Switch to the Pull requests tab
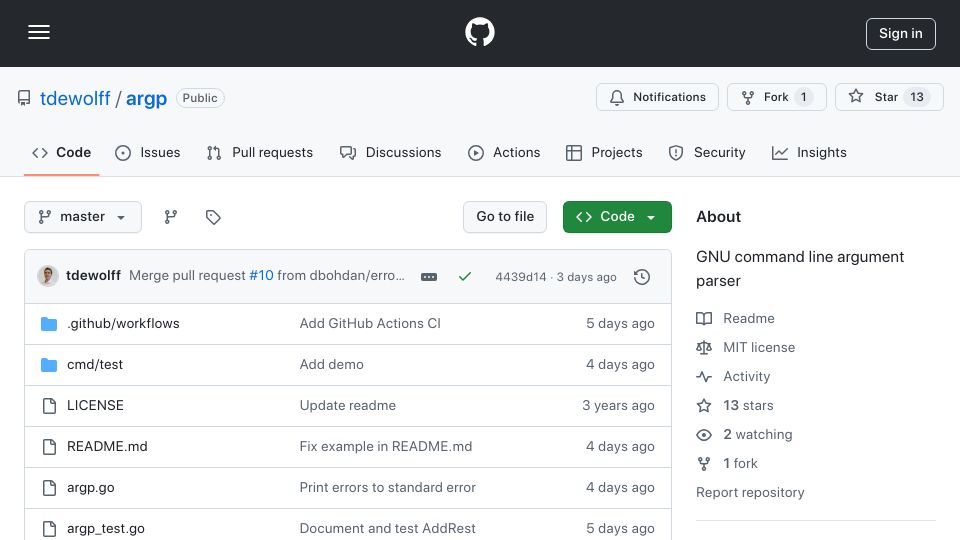The image size is (960, 540). coord(260,152)
